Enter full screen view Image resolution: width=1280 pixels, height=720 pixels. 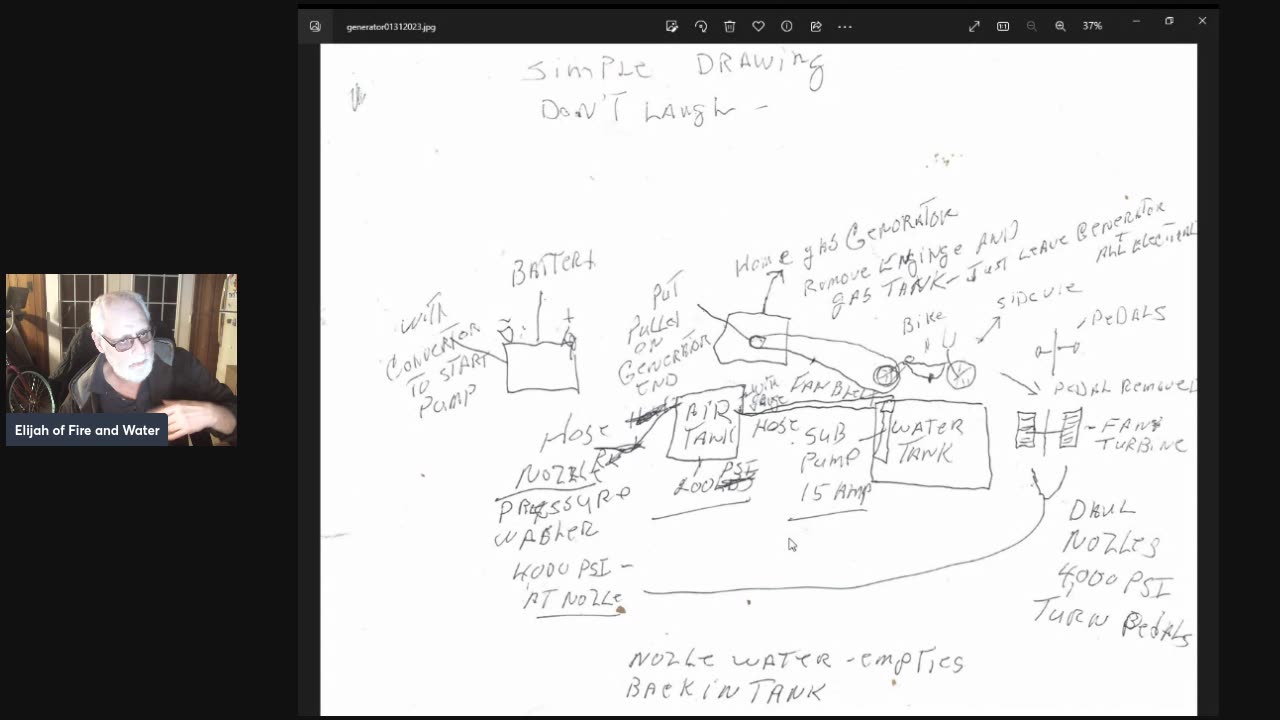pos(974,26)
